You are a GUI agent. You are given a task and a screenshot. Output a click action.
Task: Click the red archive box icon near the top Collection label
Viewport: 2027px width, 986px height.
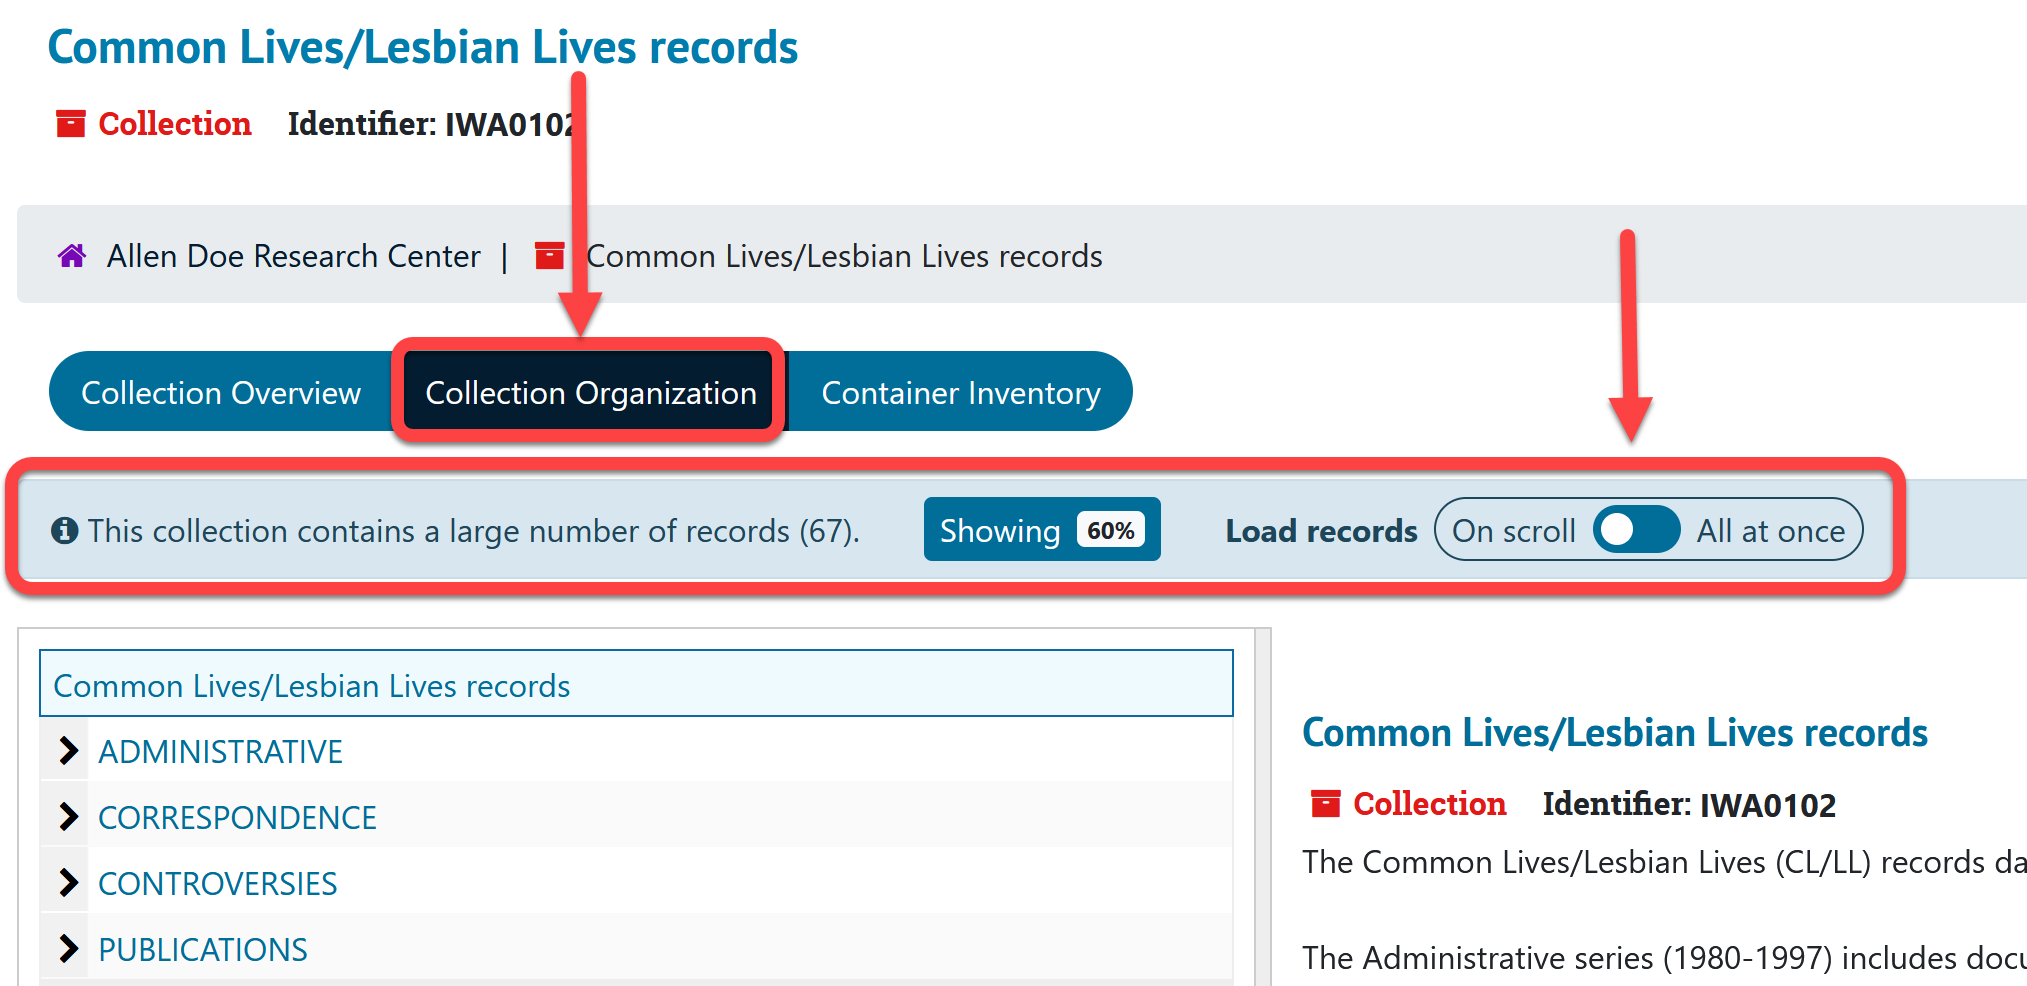coord(70,124)
